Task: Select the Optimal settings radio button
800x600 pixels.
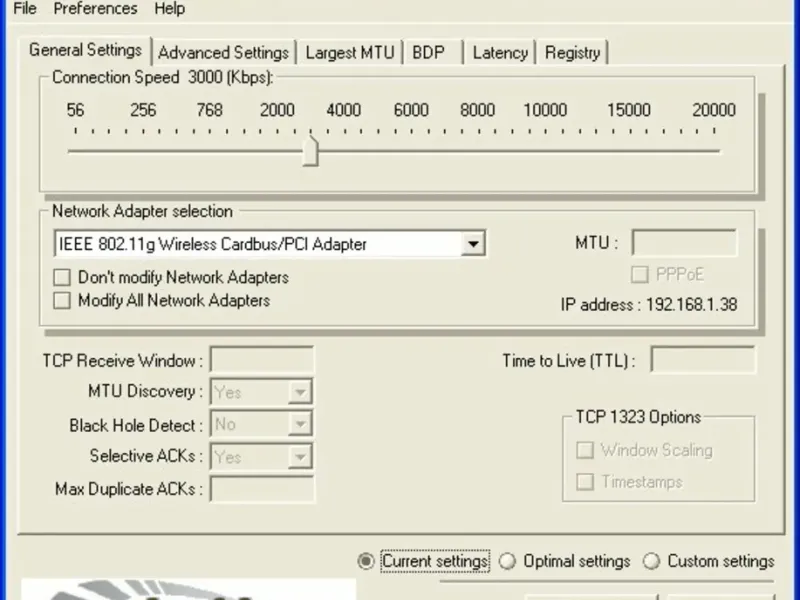Action: coord(507,561)
